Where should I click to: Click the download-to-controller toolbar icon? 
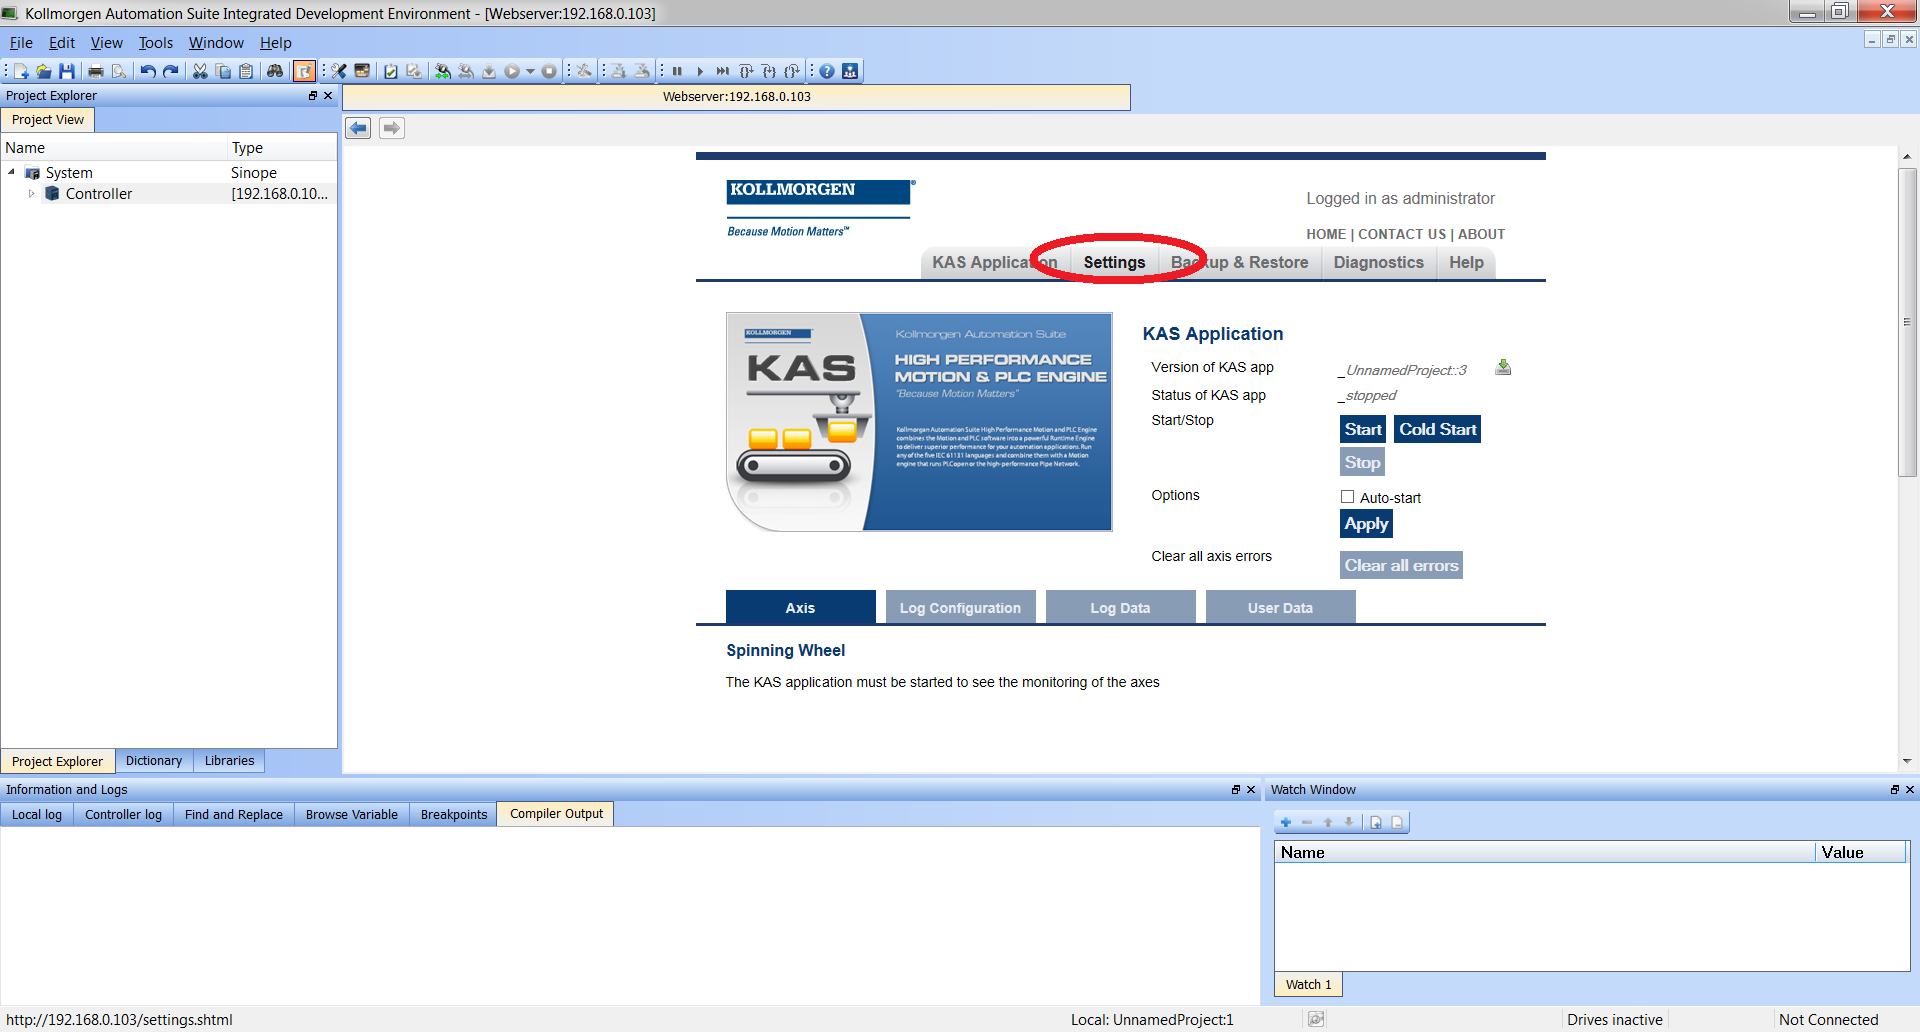tap(489, 71)
